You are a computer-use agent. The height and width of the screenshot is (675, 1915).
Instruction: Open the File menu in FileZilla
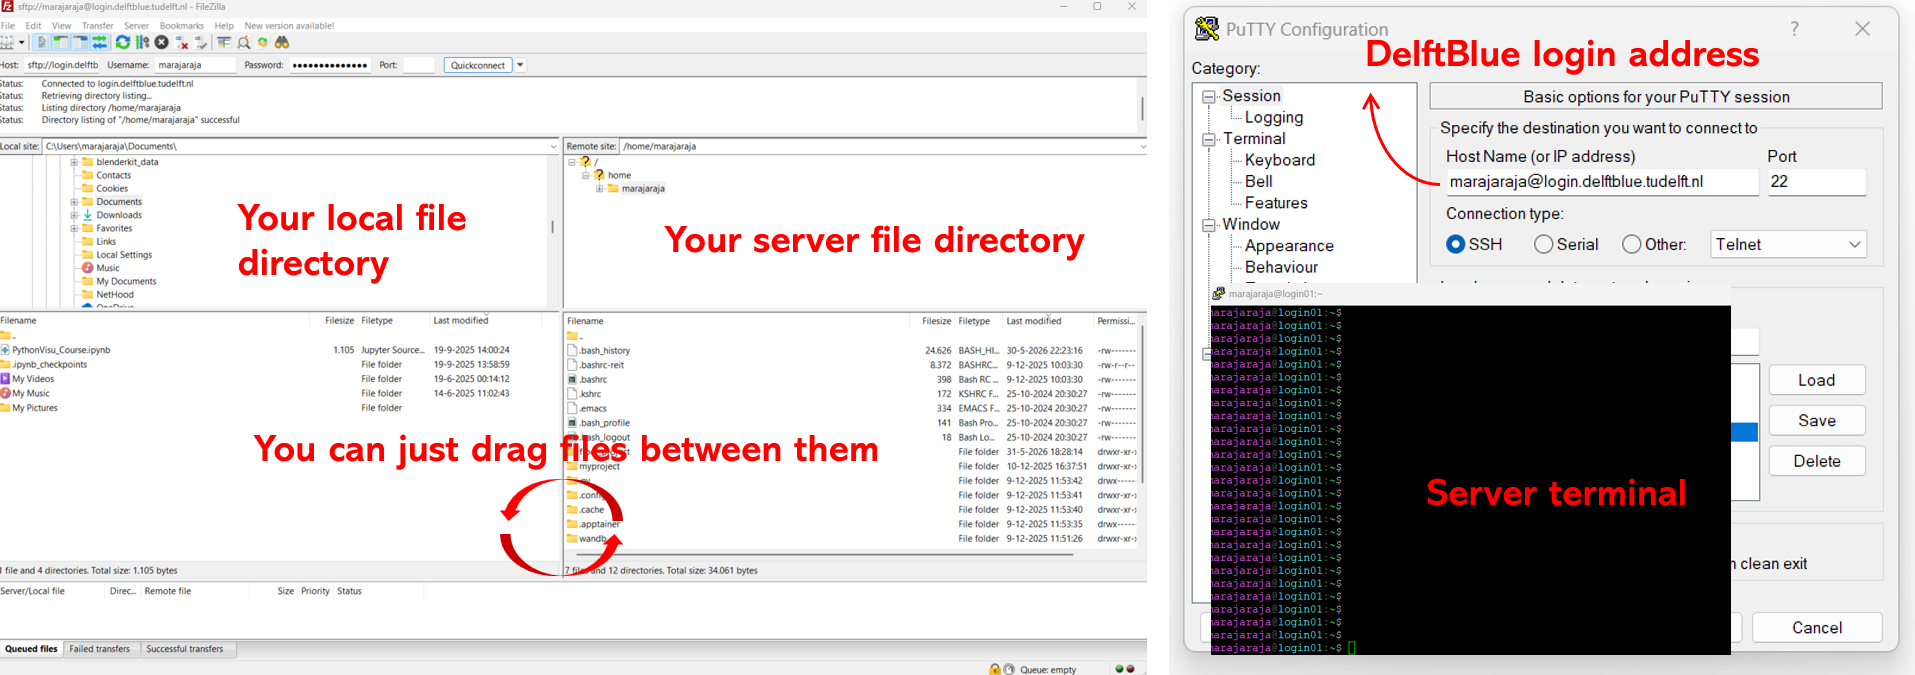[x=8, y=26]
